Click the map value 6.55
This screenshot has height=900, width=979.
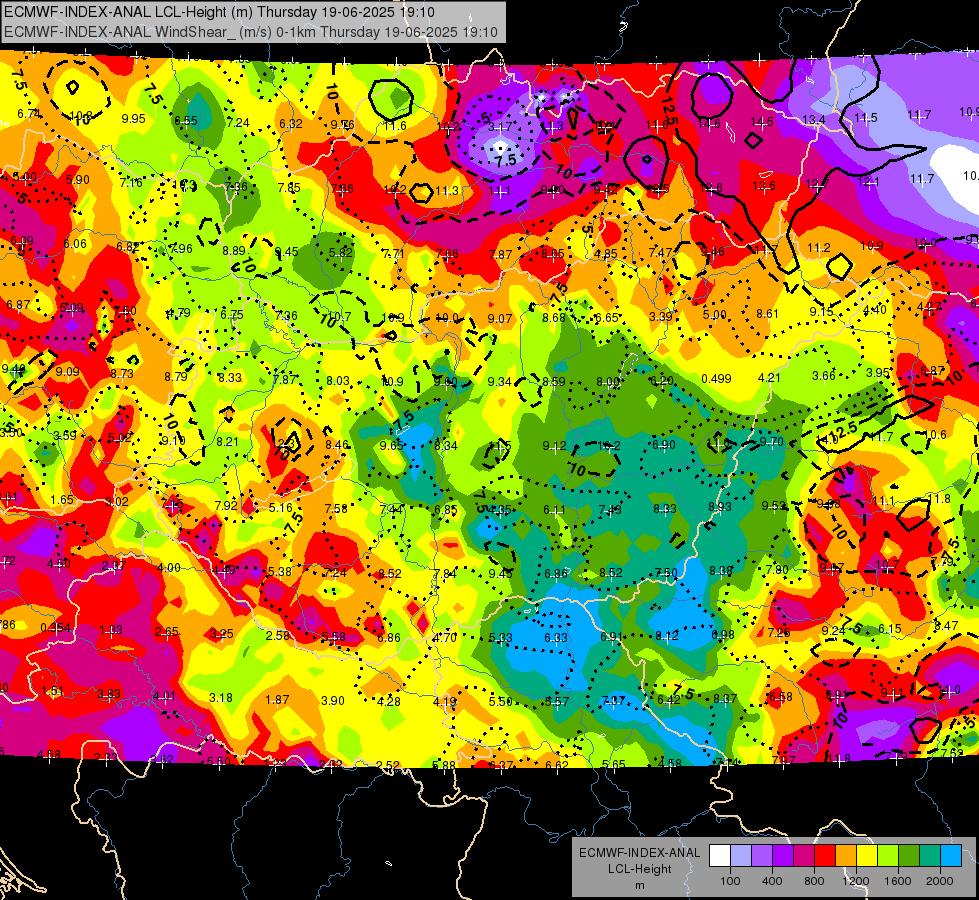(186, 121)
